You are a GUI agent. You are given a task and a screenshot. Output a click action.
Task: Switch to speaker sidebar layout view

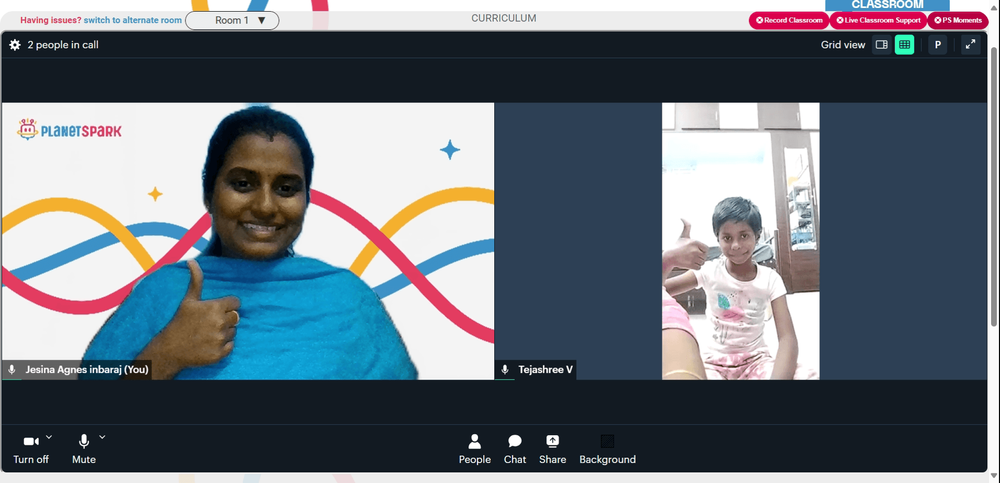pyautogui.click(x=881, y=45)
